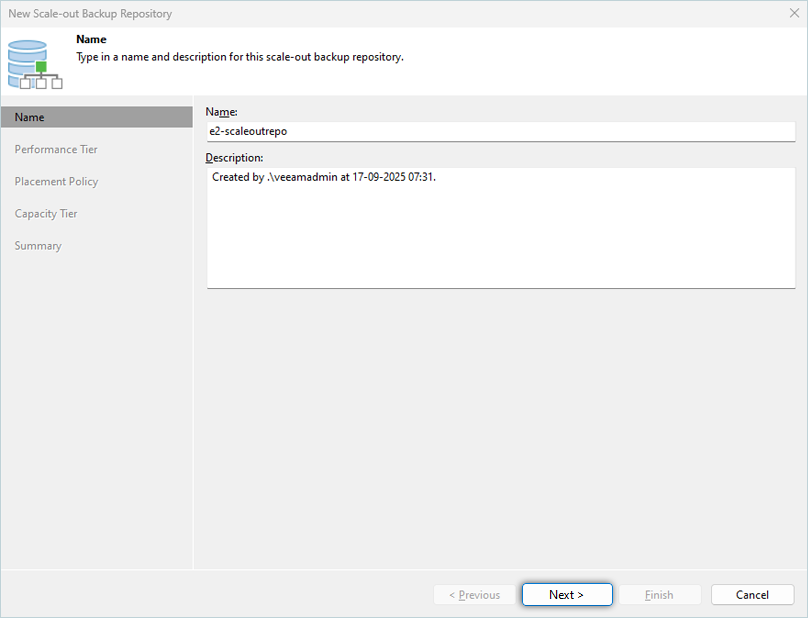Click the bold 'Name' header heading
Image resolution: width=808 pixels, height=618 pixels.
tap(91, 39)
